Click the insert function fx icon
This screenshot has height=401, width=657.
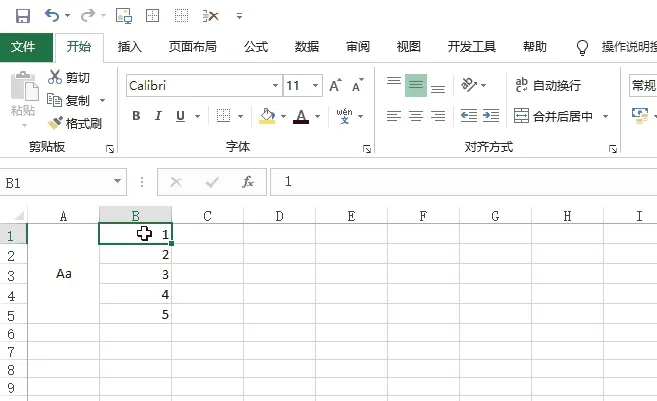(248, 182)
